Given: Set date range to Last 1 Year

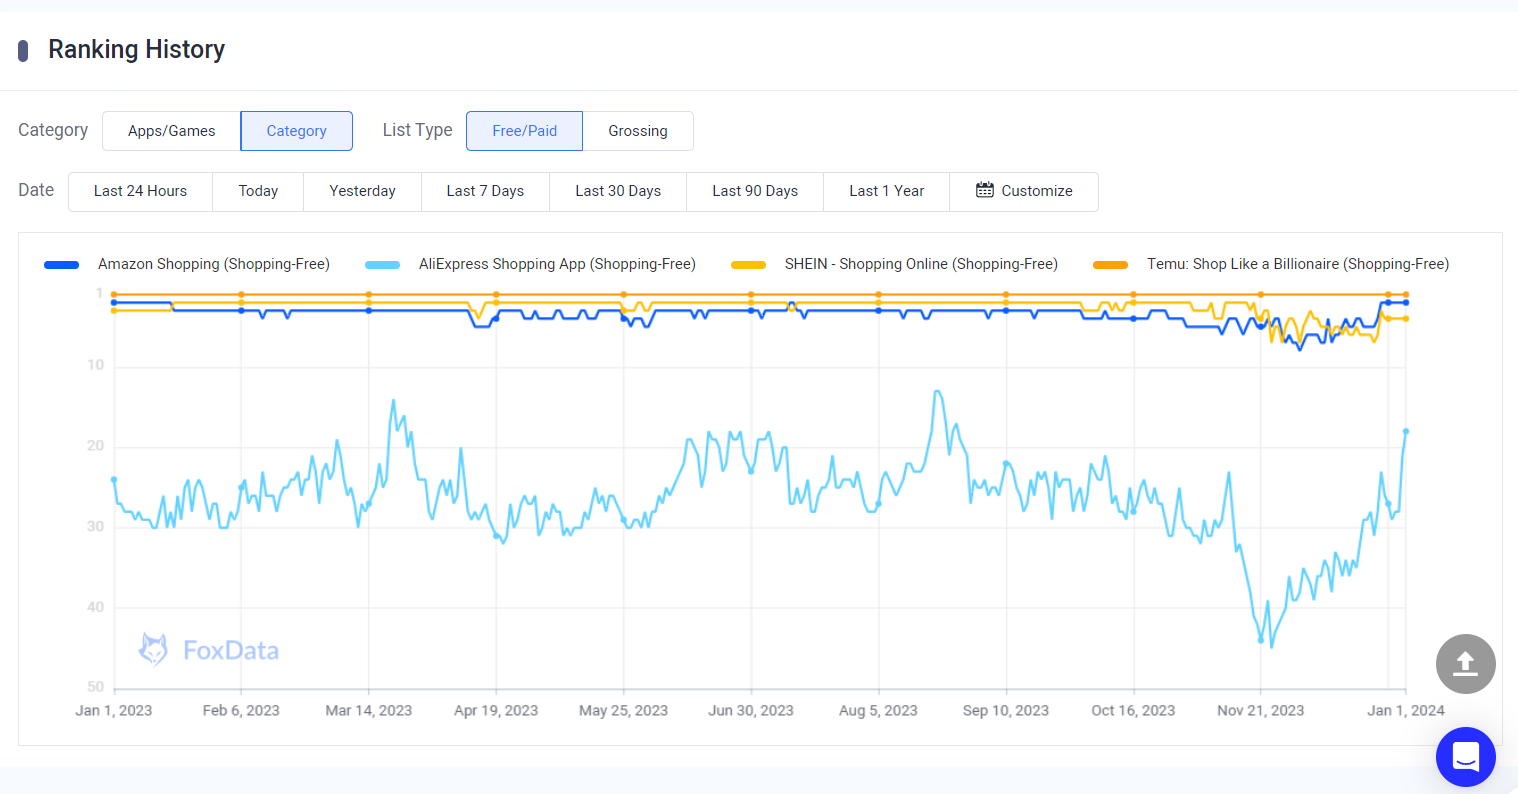Looking at the screenshot, I should coord(887,191).
